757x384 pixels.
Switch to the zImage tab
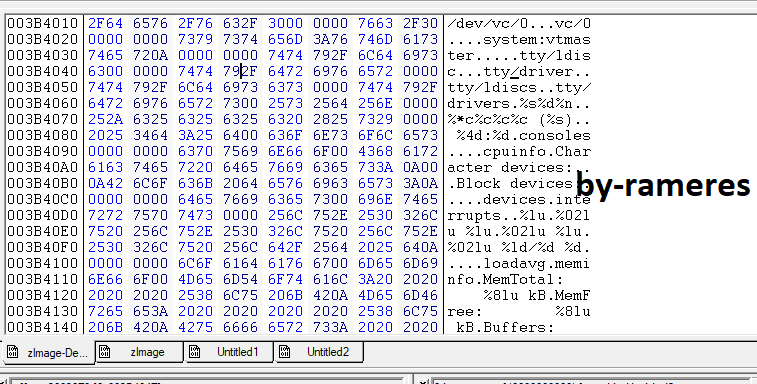[x=139, y=352]
